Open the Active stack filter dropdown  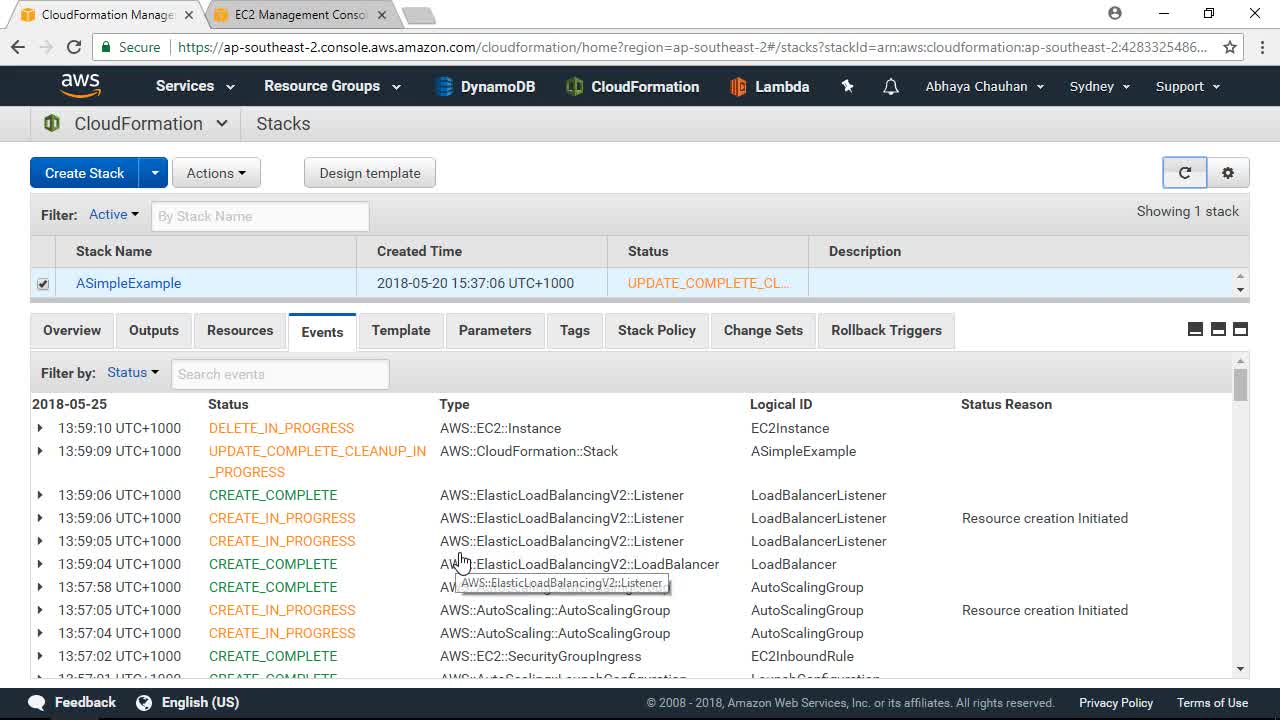coord(114,214)
